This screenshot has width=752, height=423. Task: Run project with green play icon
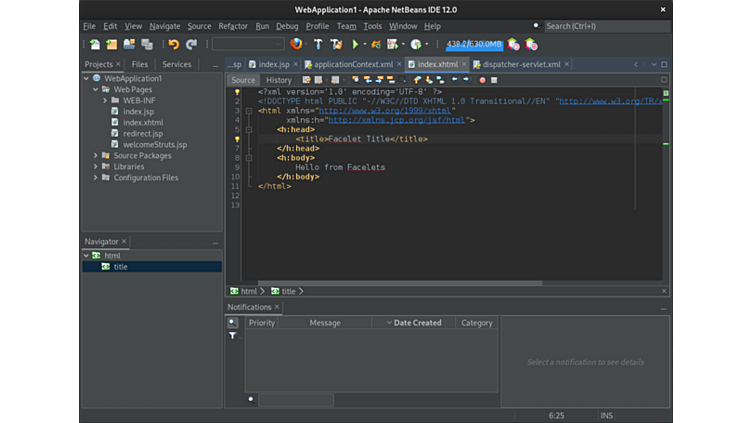click(355, 45)
